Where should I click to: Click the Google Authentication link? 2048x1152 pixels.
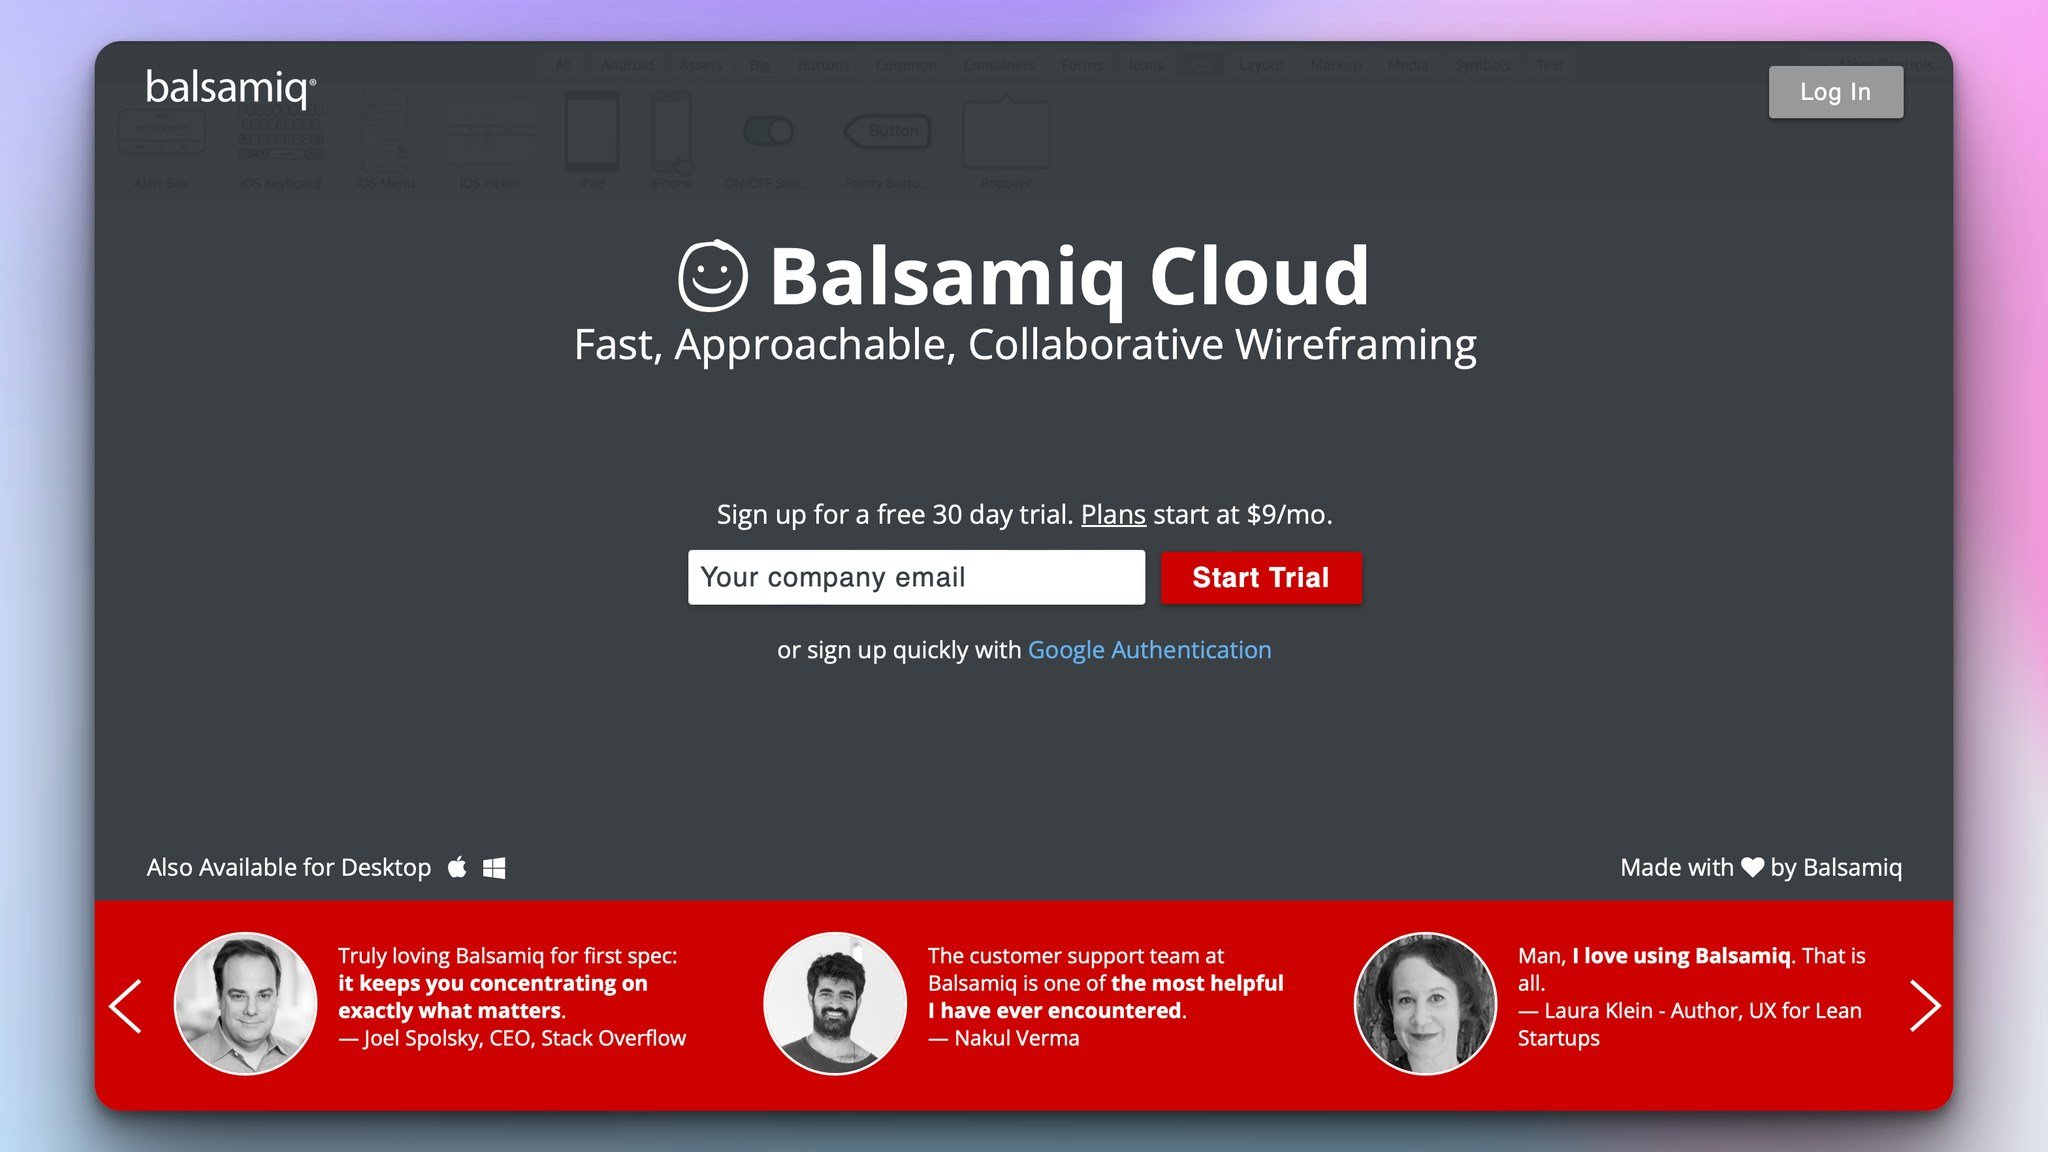click(1149, 648)
